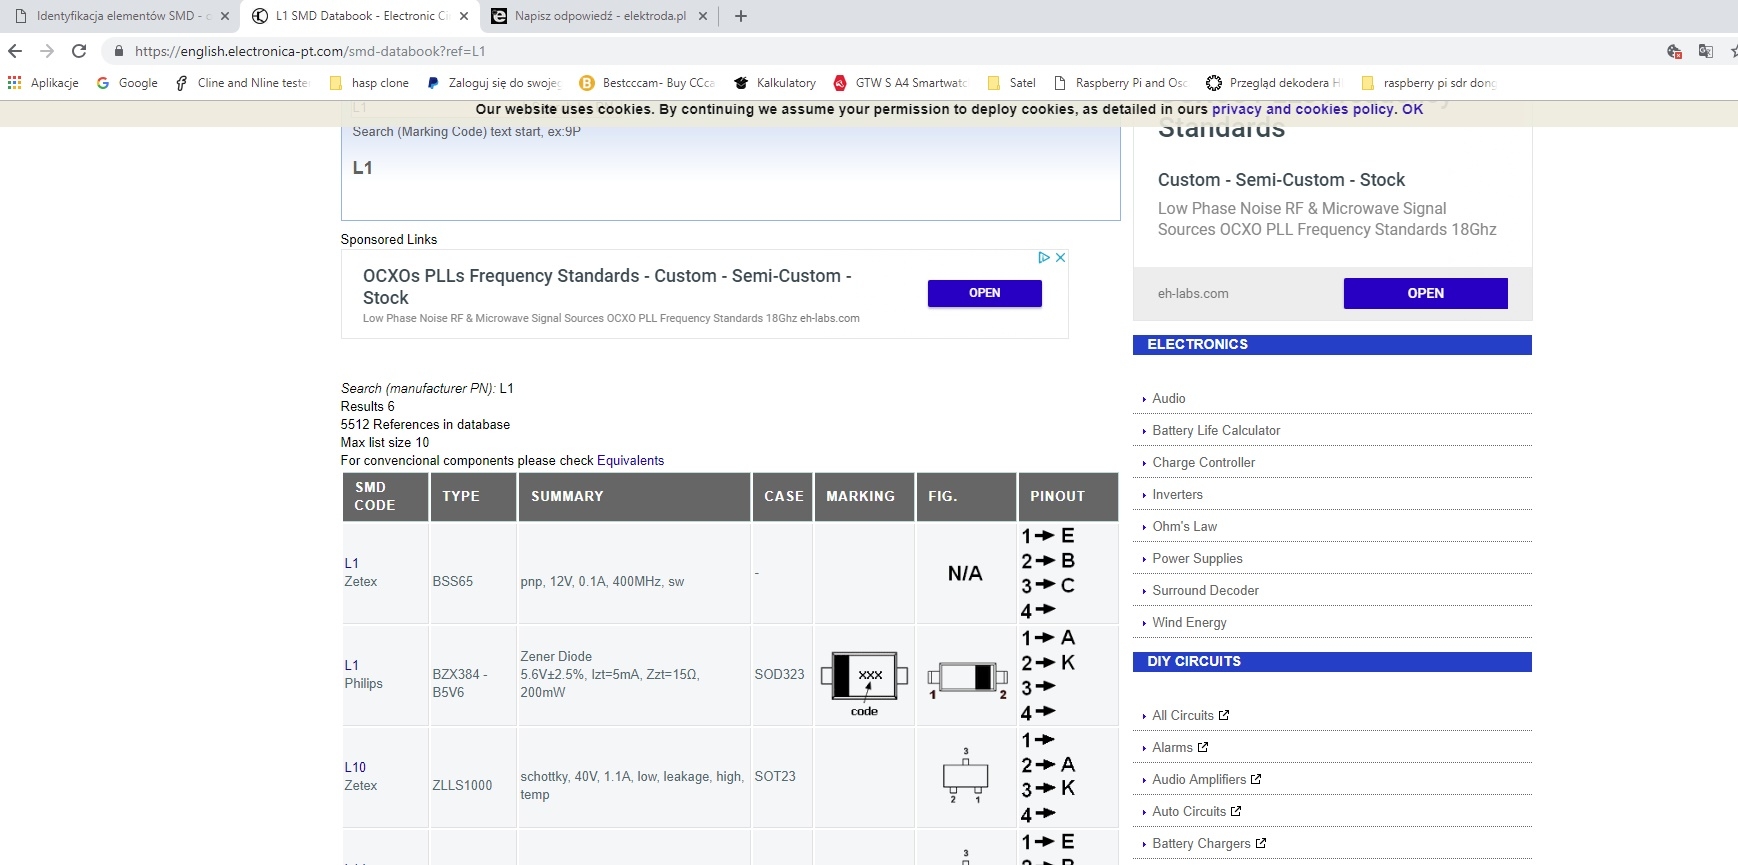The width and height of the screenshot is (1738, 865).
Task: Open Charge Controller link
Action: 1203,462
